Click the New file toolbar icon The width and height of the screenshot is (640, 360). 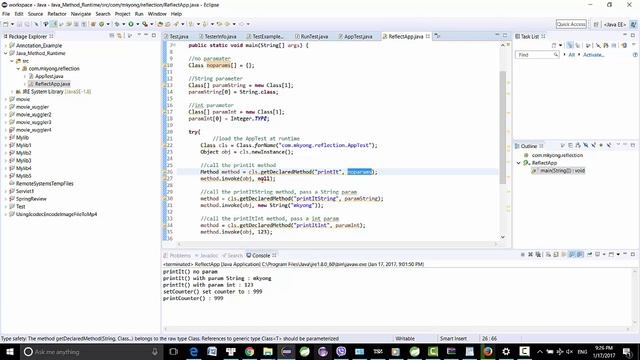pos(6,24)
